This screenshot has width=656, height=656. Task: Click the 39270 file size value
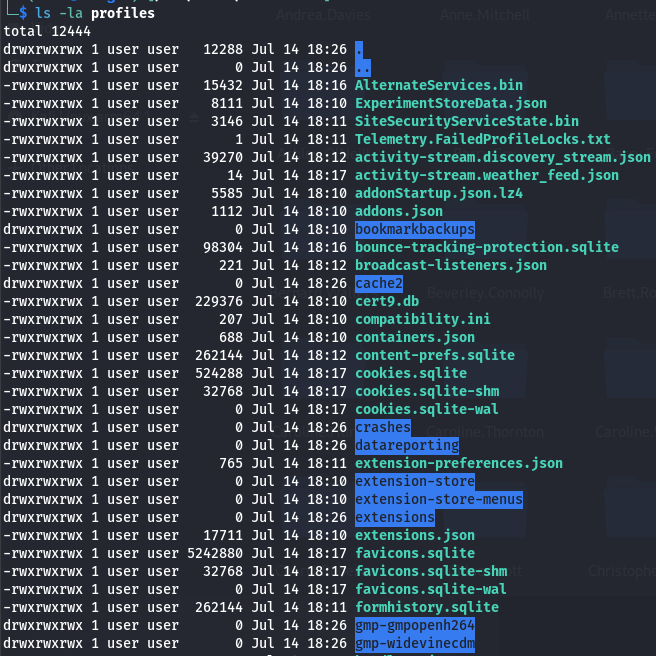click(223, 157)
